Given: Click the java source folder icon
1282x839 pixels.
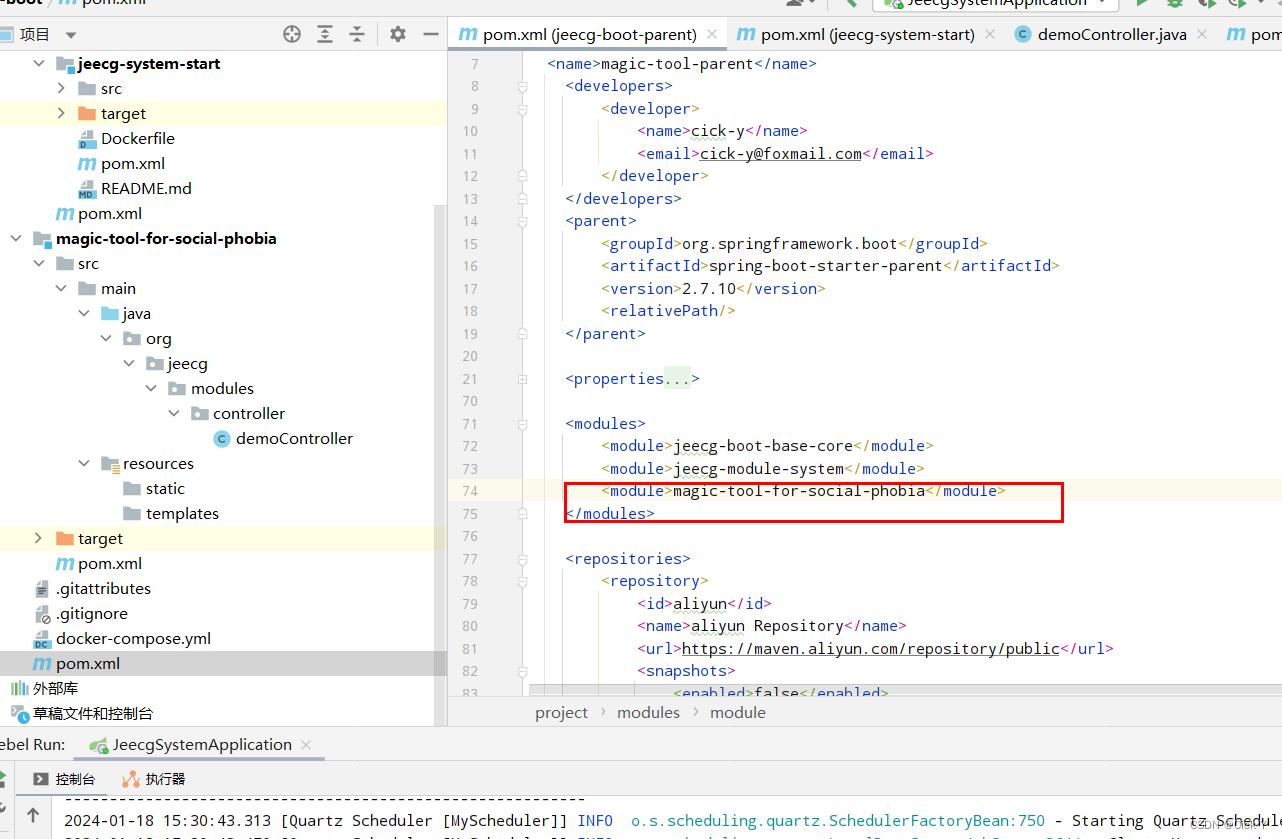Looking at the screenshot, I should coord(110,313).
